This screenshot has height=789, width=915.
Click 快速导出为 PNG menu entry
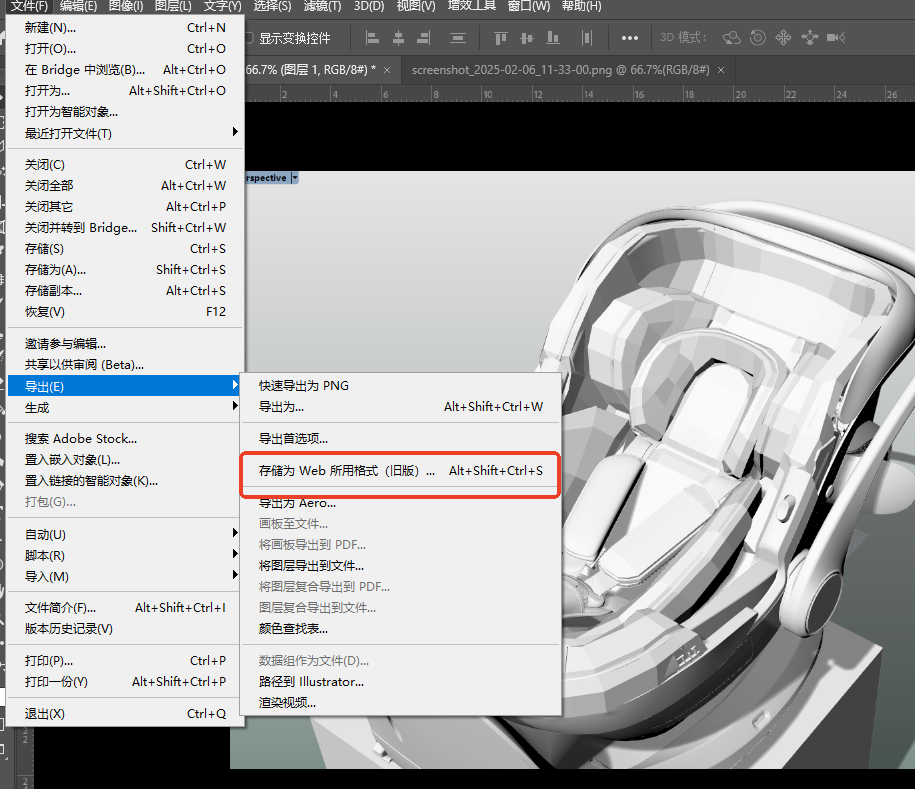coord(304,386)
